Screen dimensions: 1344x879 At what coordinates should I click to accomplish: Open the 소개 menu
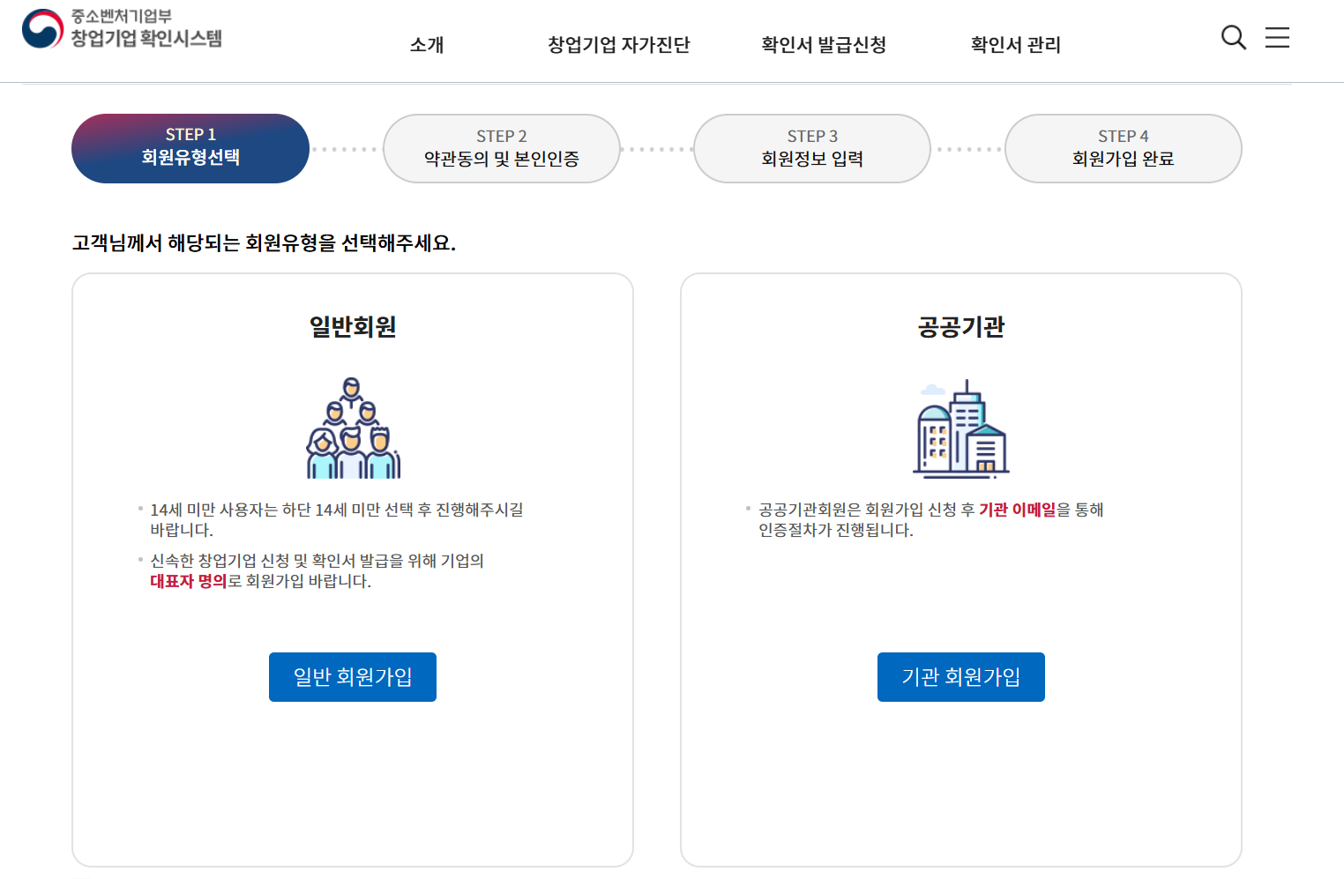(x=426, y=45)
